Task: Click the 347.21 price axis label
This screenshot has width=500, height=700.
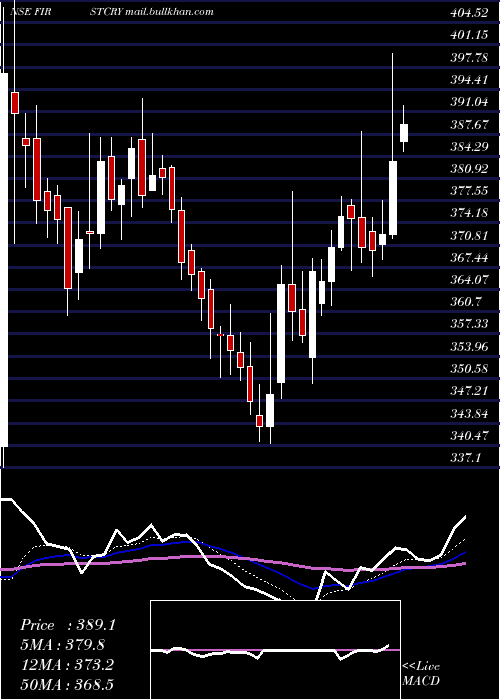Action: (x=469, y=391)
